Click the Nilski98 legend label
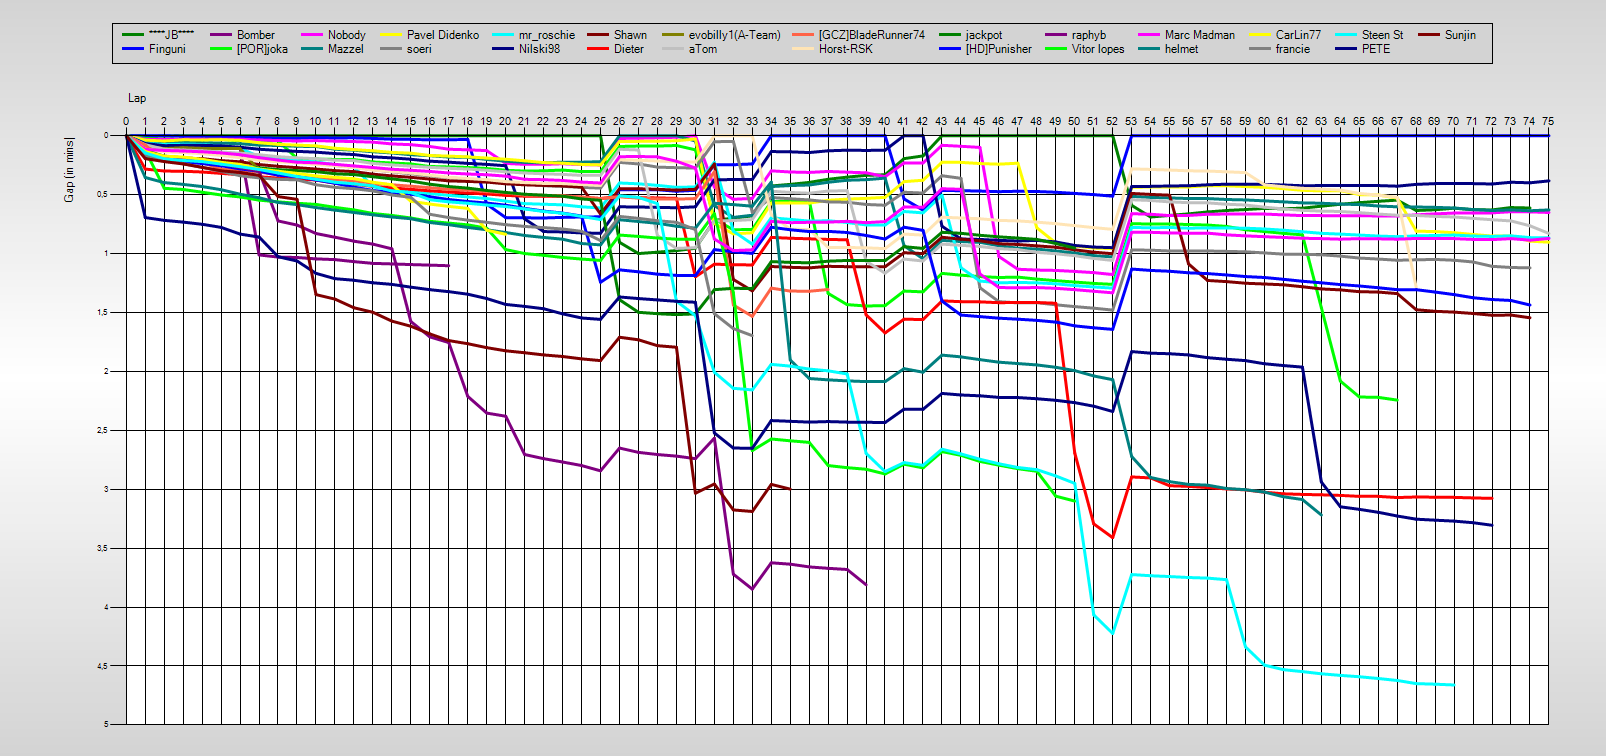The height and width of the screenshot is (756, 1606). (539, 49)
